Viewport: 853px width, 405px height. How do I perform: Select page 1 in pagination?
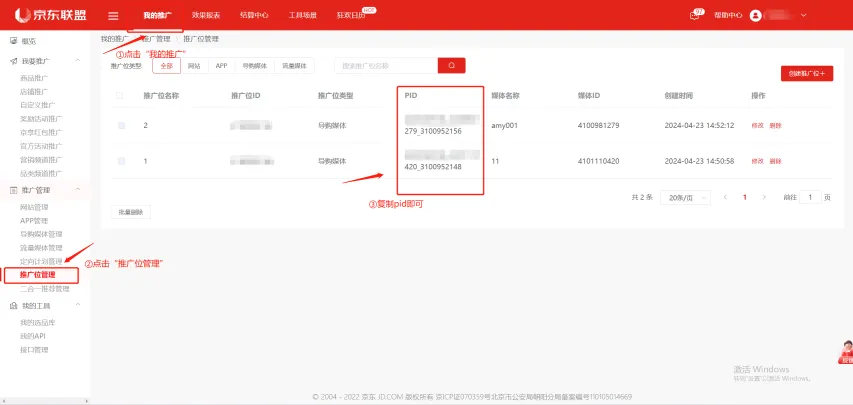(745, 197)
